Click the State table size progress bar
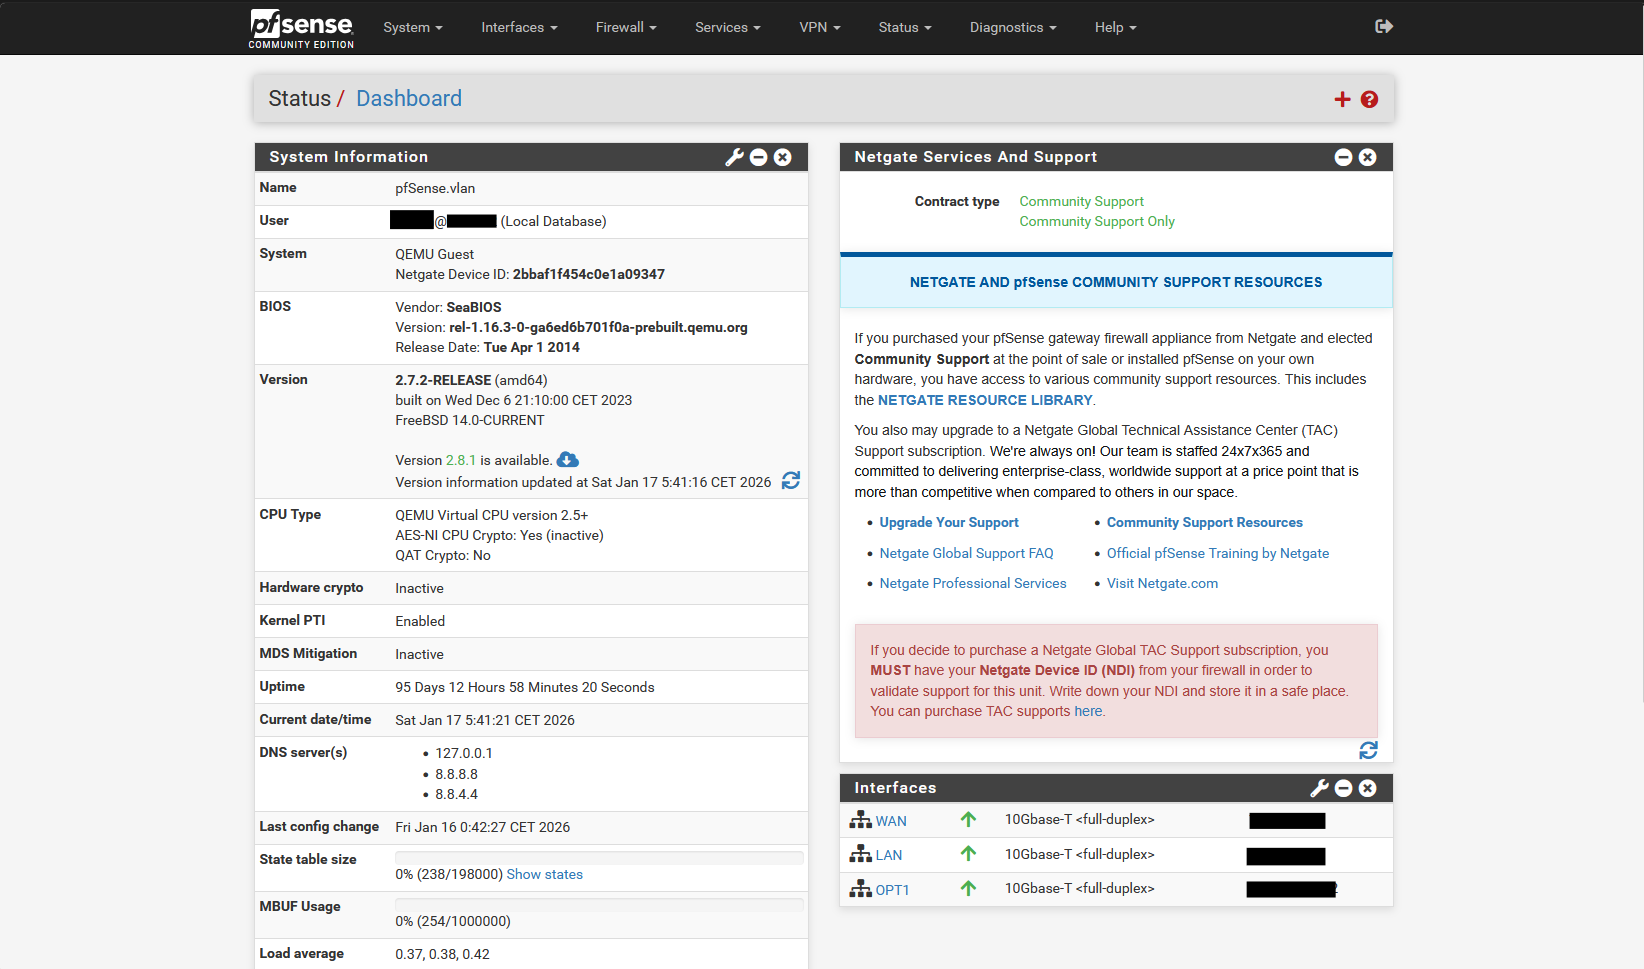 tap(599, 857)
